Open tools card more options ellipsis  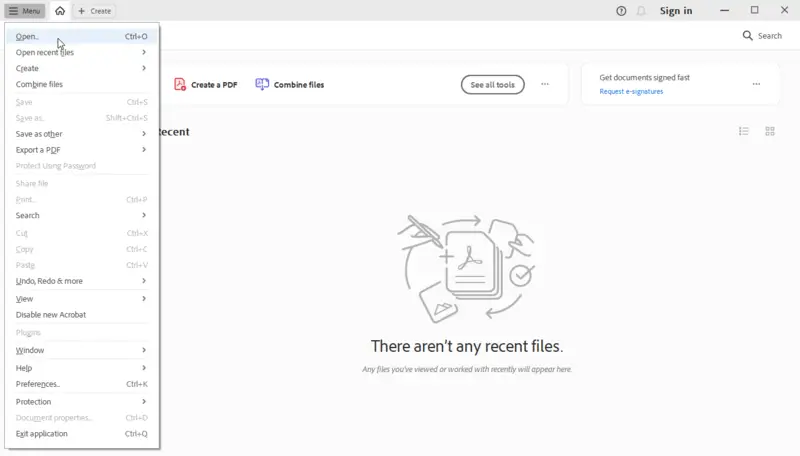pos(545,84)
